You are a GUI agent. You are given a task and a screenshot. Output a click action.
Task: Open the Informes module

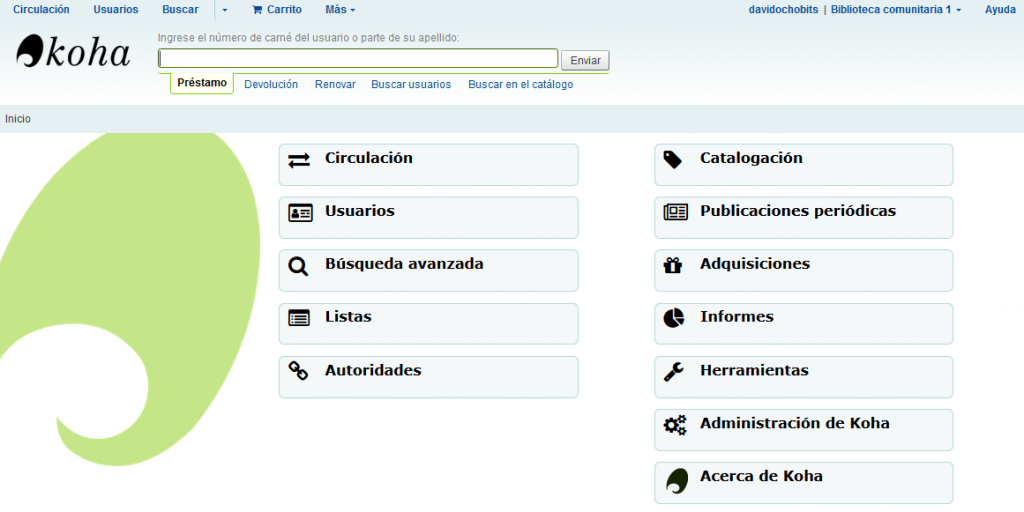(x=804, y=323)
